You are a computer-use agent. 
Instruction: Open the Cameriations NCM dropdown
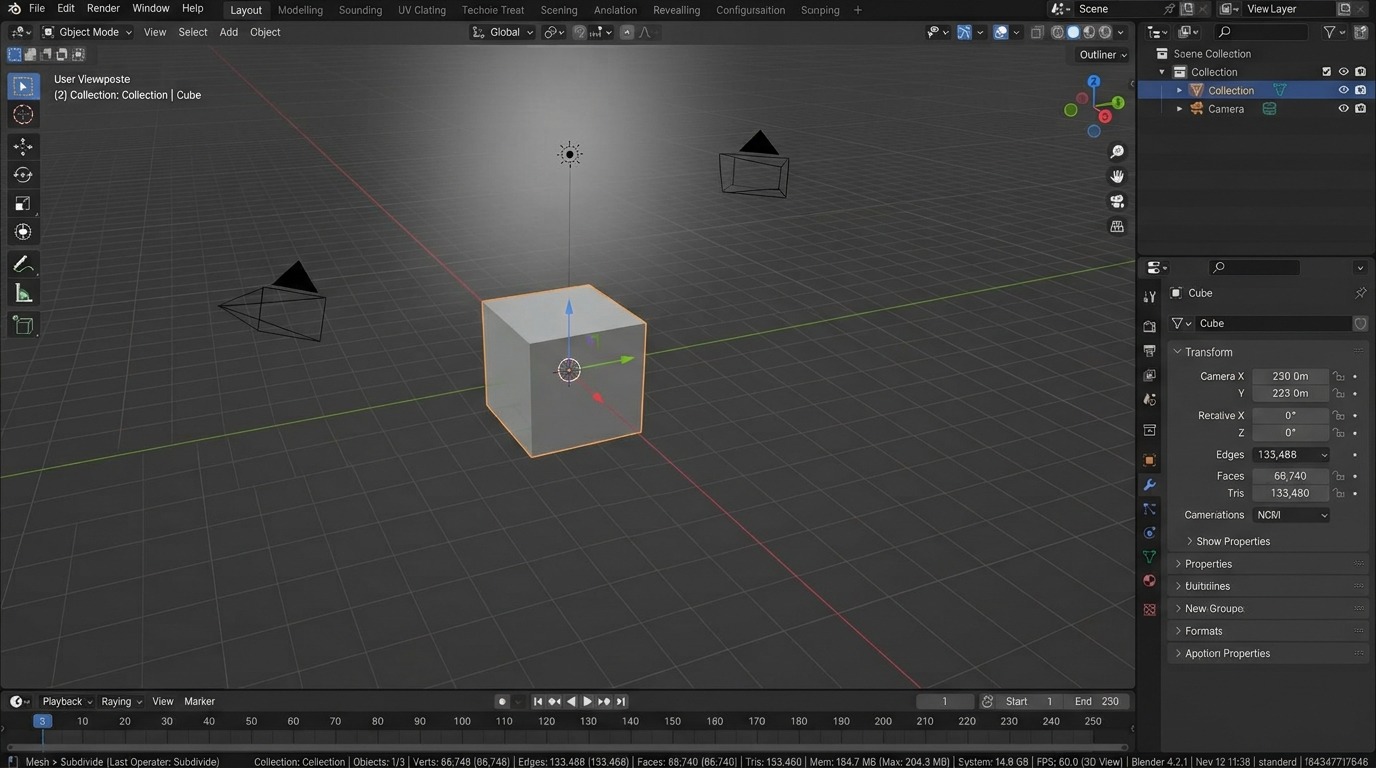1291,515
